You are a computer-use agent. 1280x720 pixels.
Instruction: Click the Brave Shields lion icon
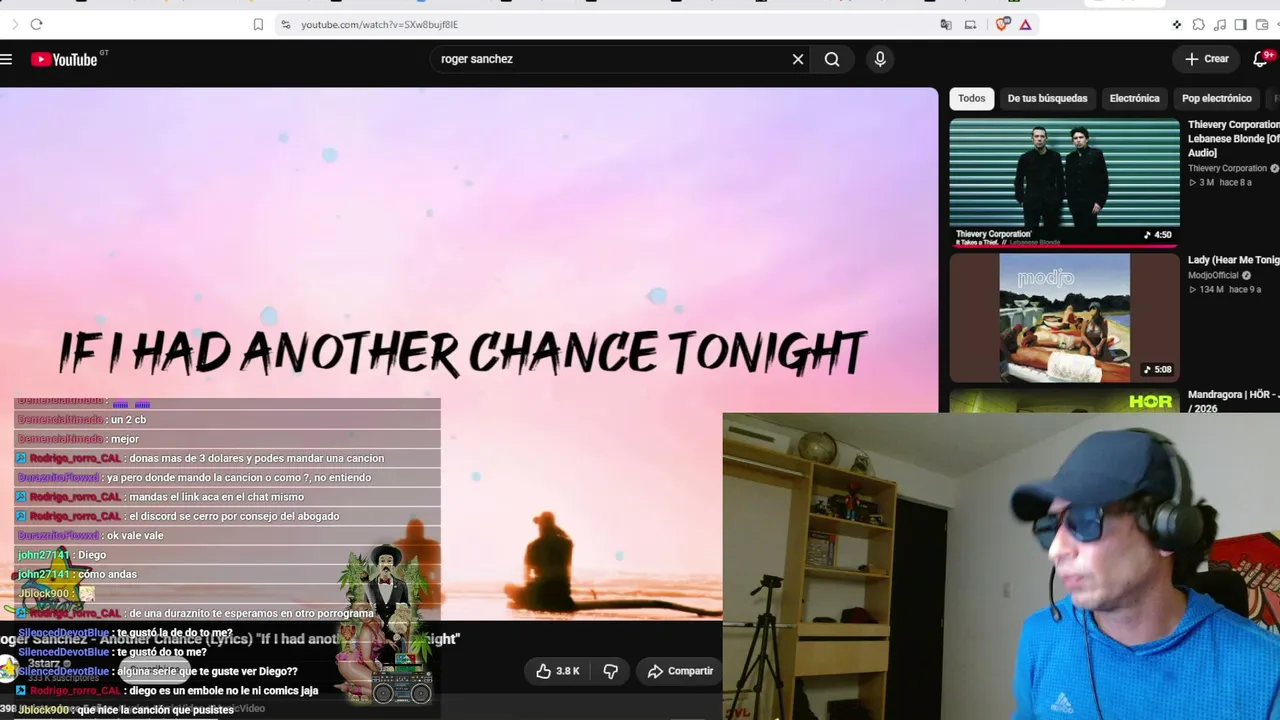coord(1002,24)
